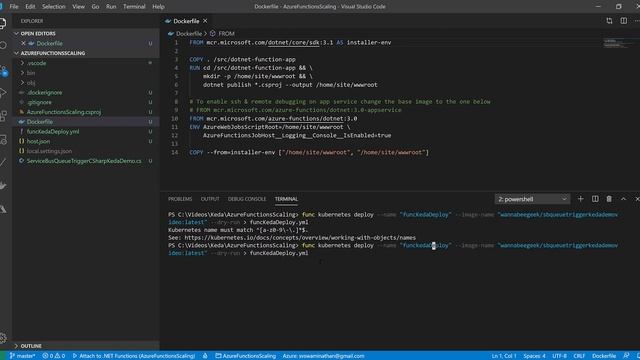Open the Help menu
Image resolution: width=640 pixels, height=360 pixels.
tap(158, 7)
